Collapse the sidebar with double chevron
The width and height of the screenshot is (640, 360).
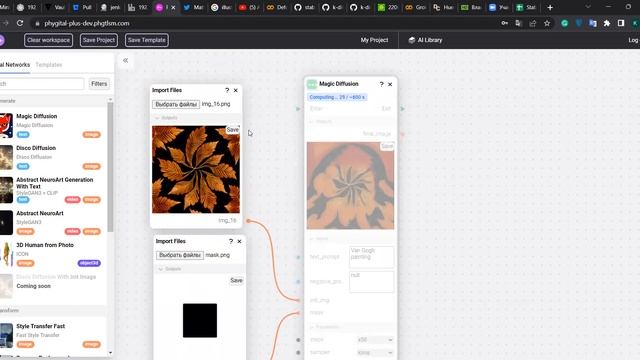(x=126, y=60)
